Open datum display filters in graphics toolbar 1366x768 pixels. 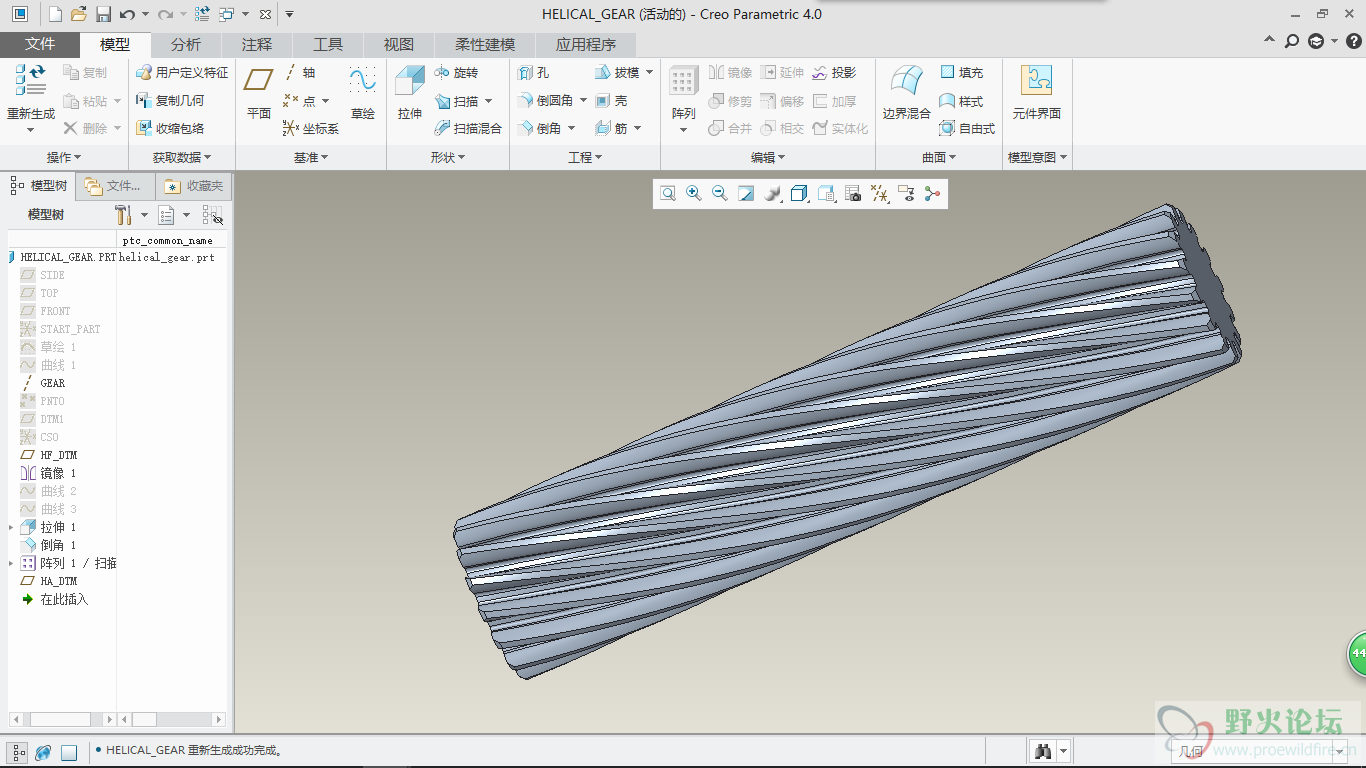(x=880, y=194)
